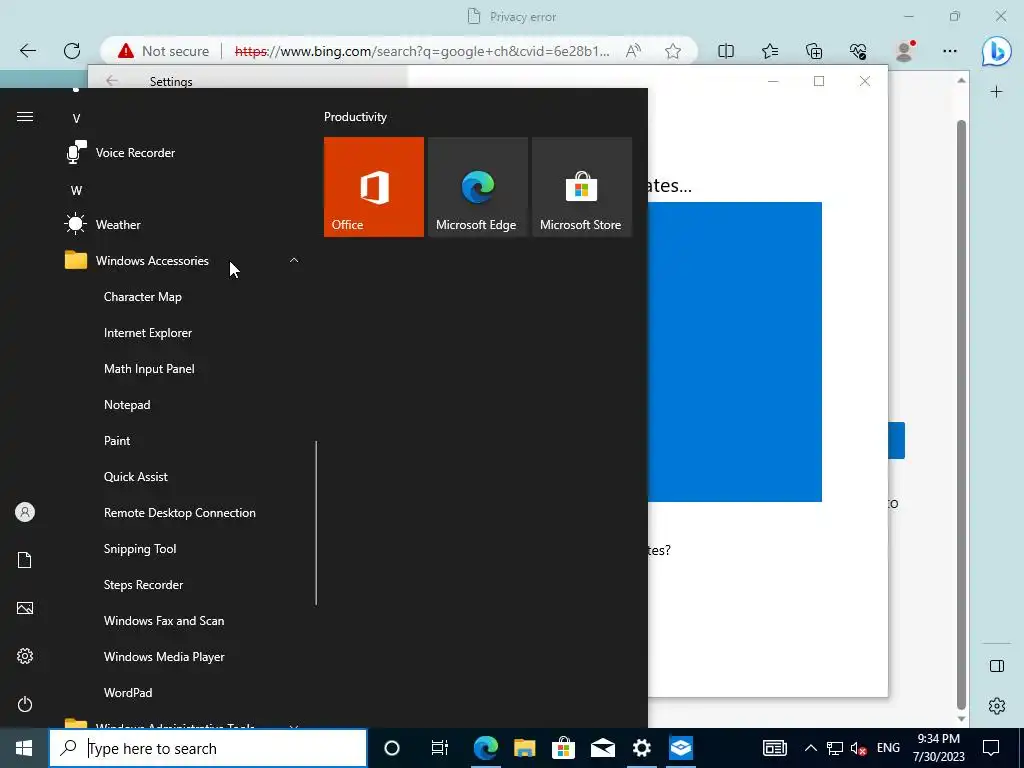The height and width of the screenshot is (768, 1024).
Task: Open Windows Fax and Scan
Action: tap(164, 620)
